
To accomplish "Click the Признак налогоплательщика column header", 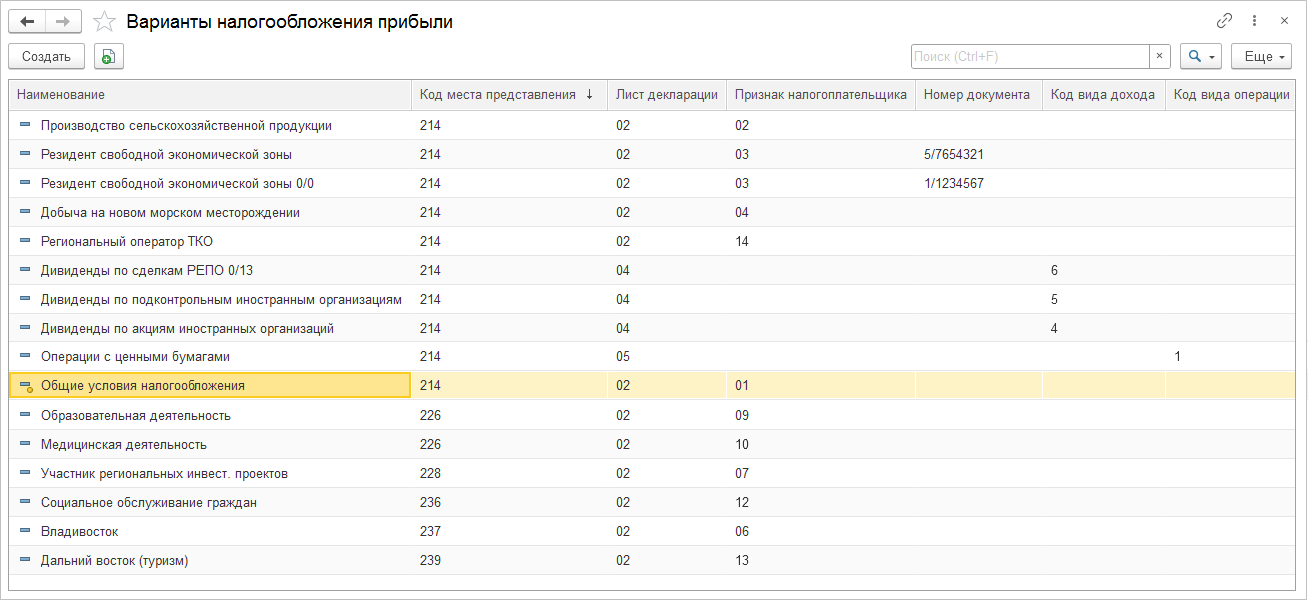I will click(820, 95).
